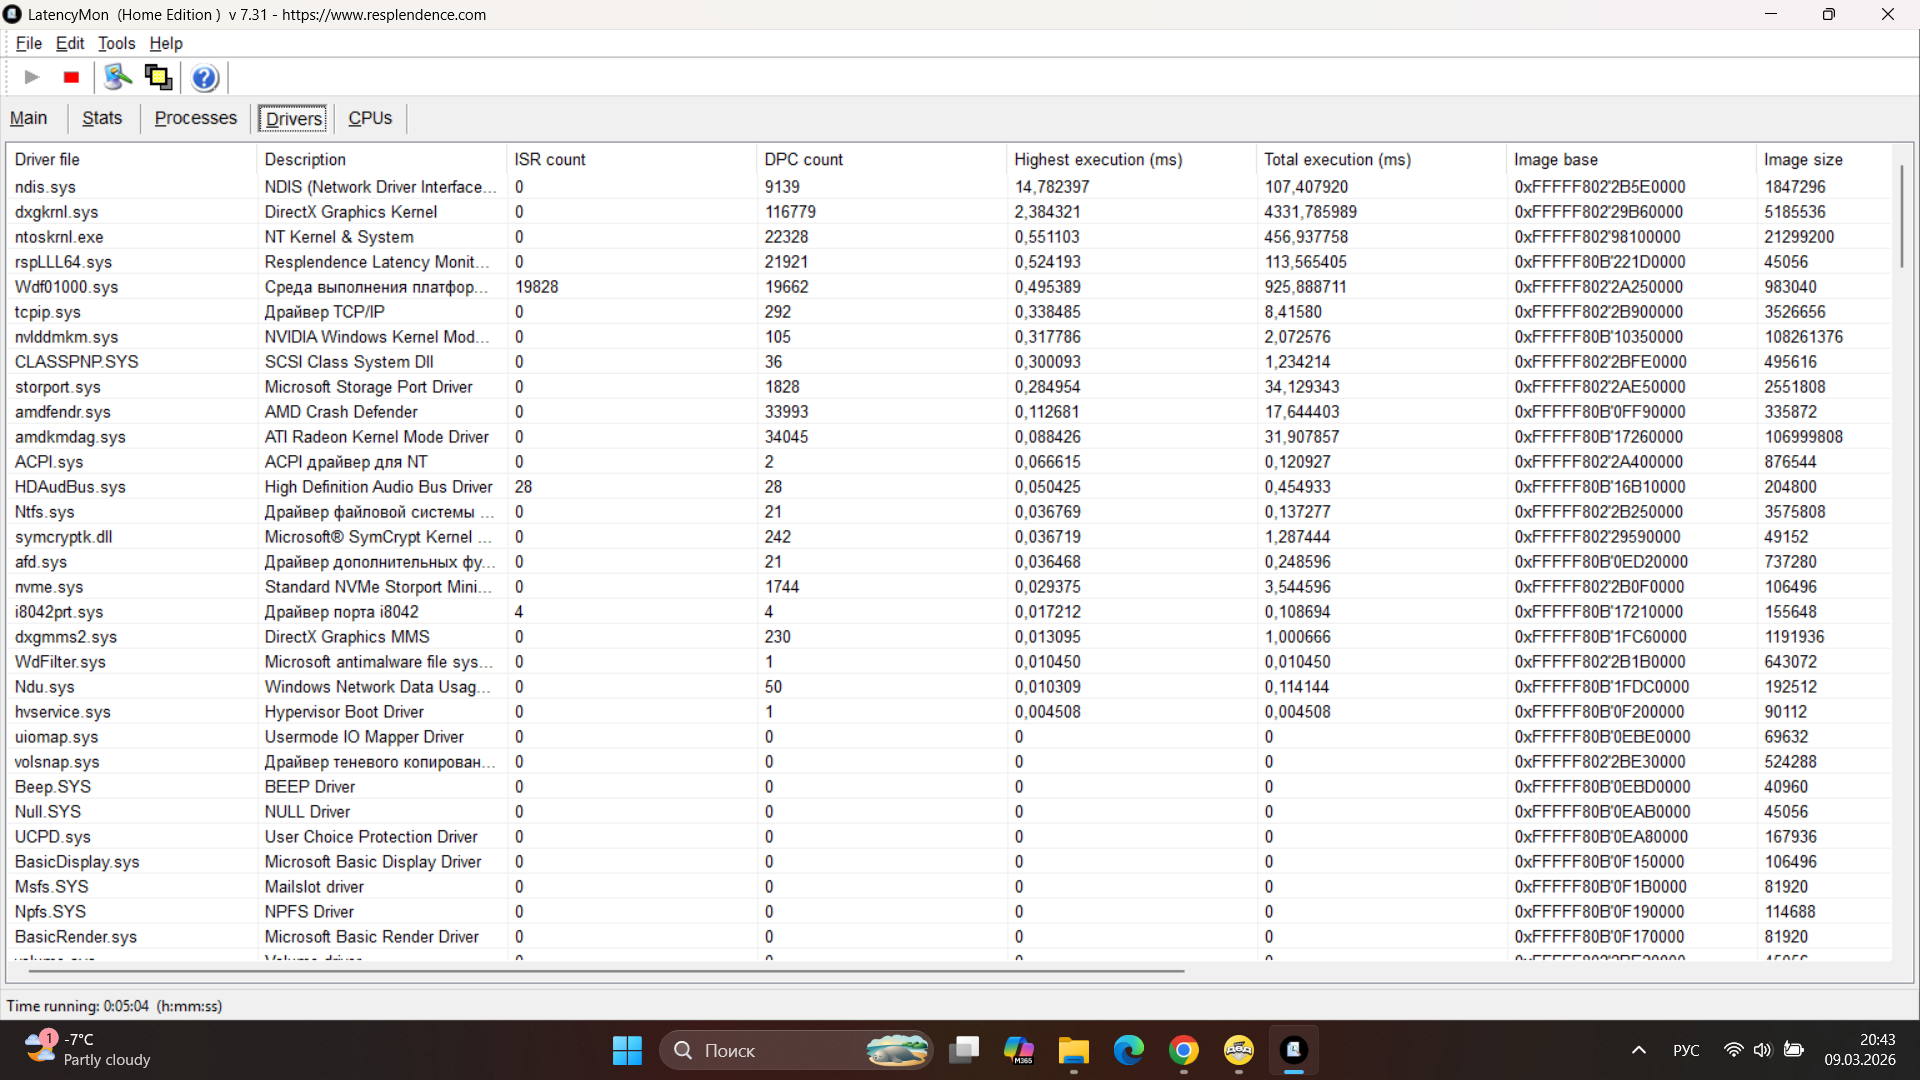This screenshot has height=1080, width=1920.
Task: Open the network Wi-Fi tray icon
Action: (1733, 1050)
